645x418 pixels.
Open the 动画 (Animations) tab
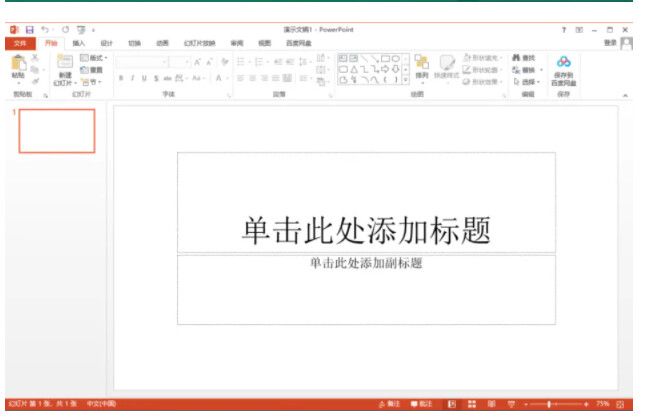tap(162, 43)
